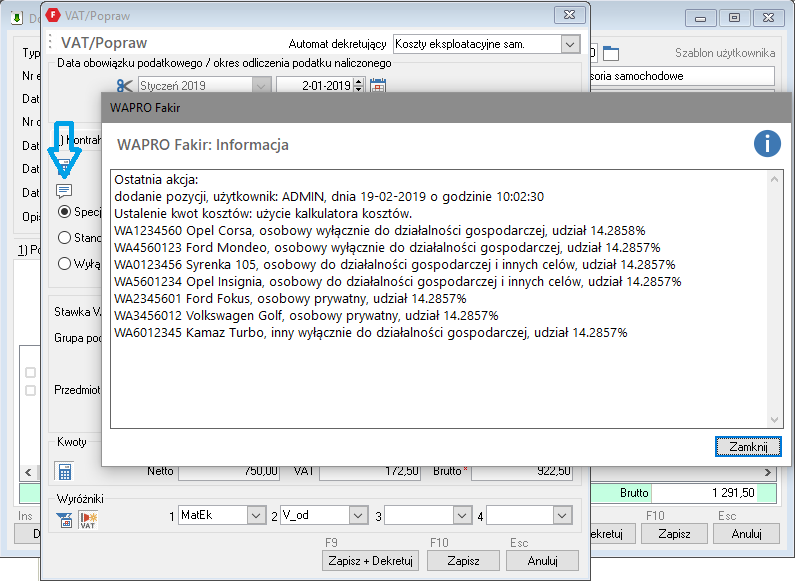Click Zapisz in the background document window
The image size is (795, 581).
pyautogui.click(x=674, y=534)
